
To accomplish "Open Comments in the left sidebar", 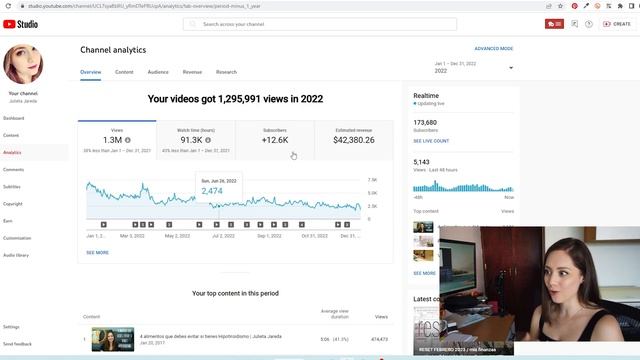I will [13, 169].
